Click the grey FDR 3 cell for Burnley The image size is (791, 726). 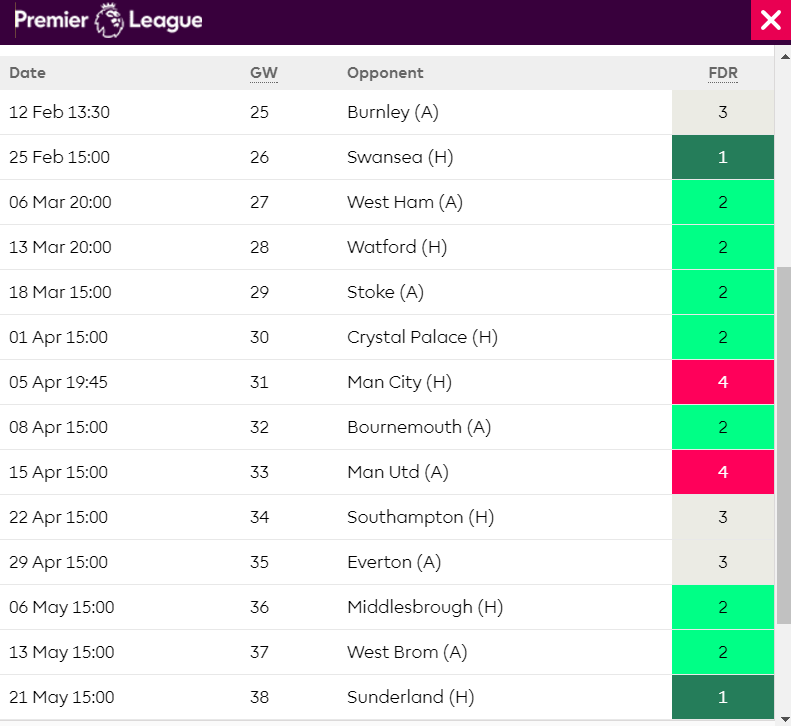pos(723,112)
